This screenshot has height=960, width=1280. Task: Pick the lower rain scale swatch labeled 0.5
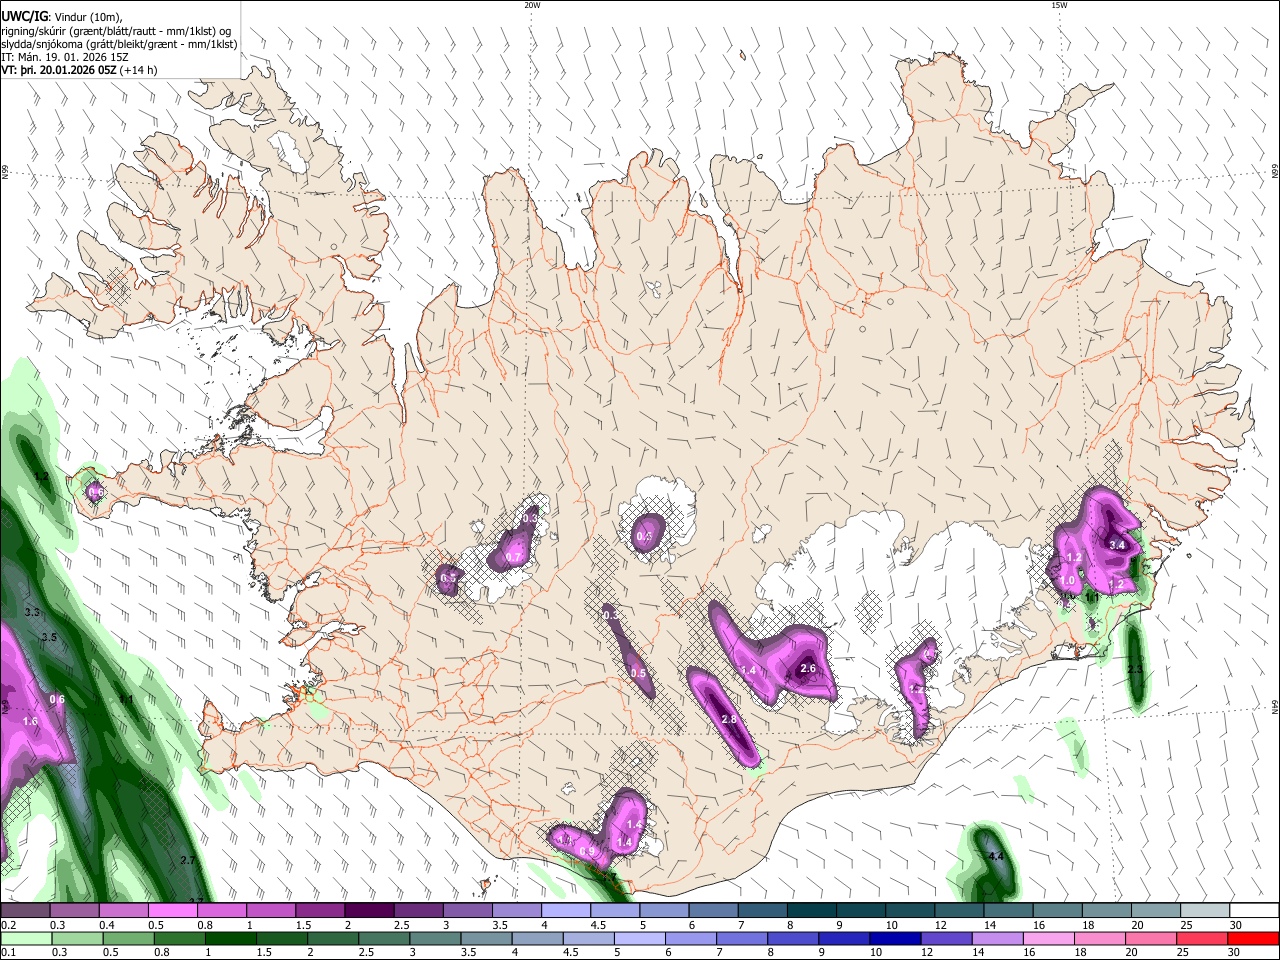pos(128,938)
